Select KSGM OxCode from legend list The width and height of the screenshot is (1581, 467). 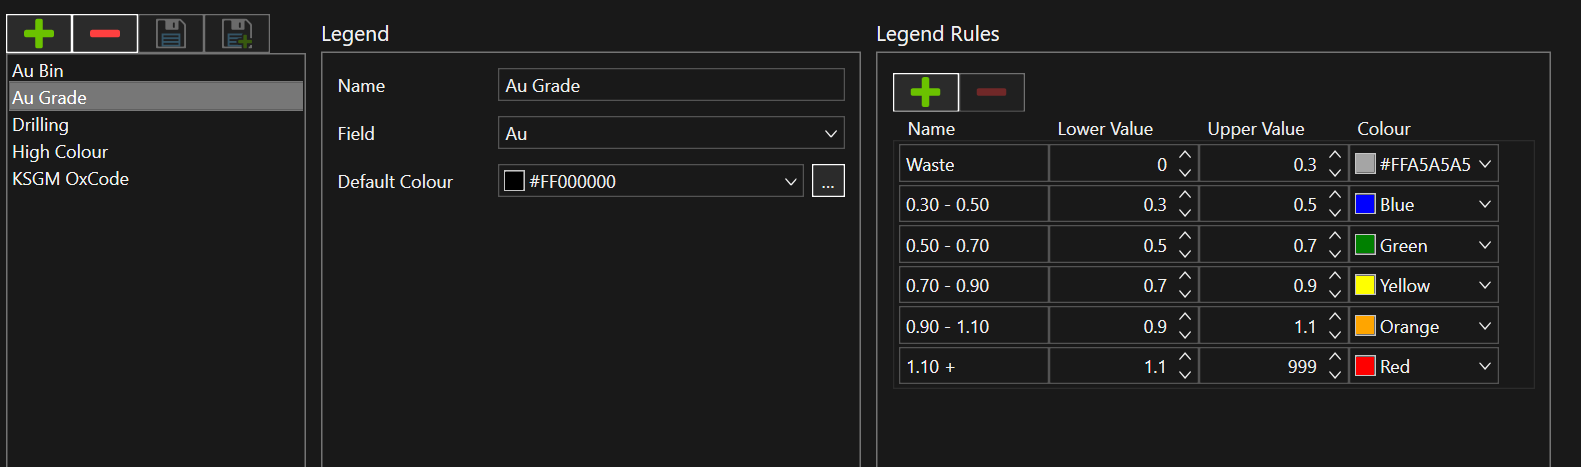point(71,179)
